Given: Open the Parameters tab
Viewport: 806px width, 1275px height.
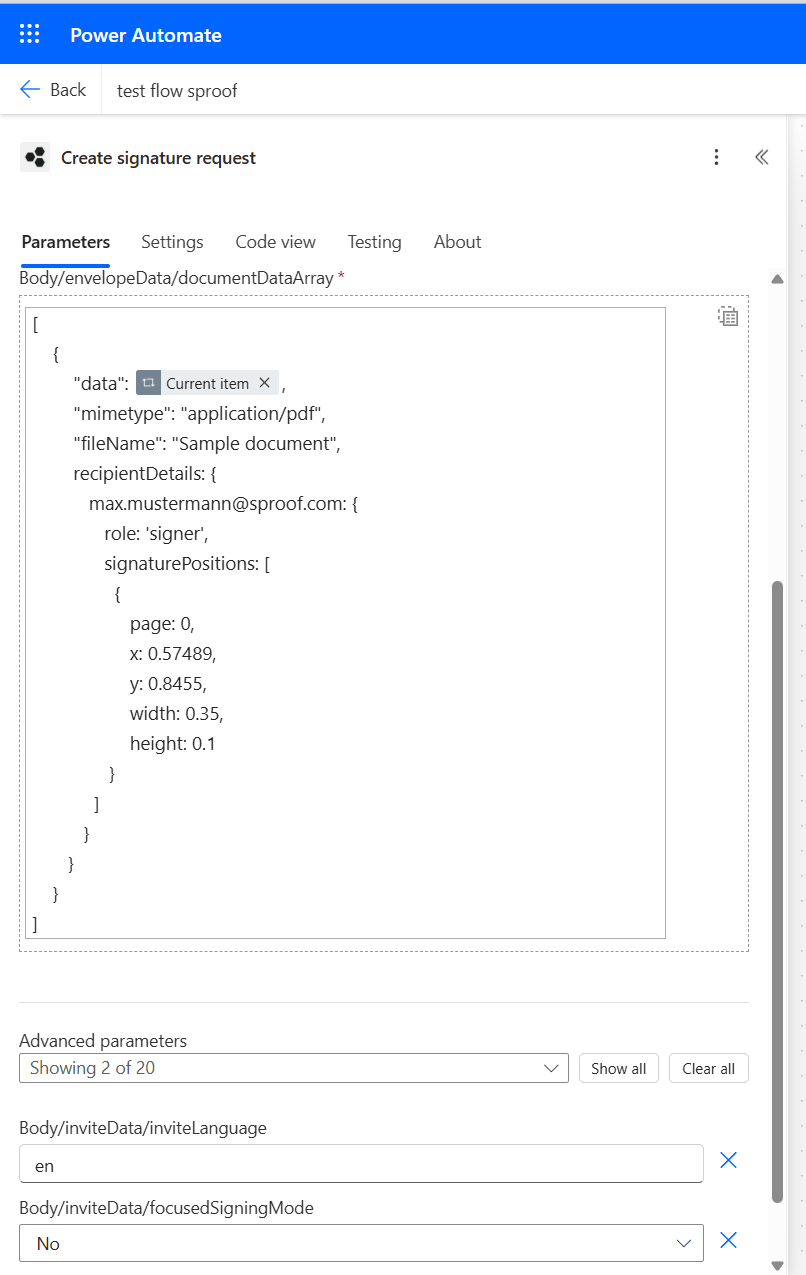Looking at the screenshot, I should (66, 242).
